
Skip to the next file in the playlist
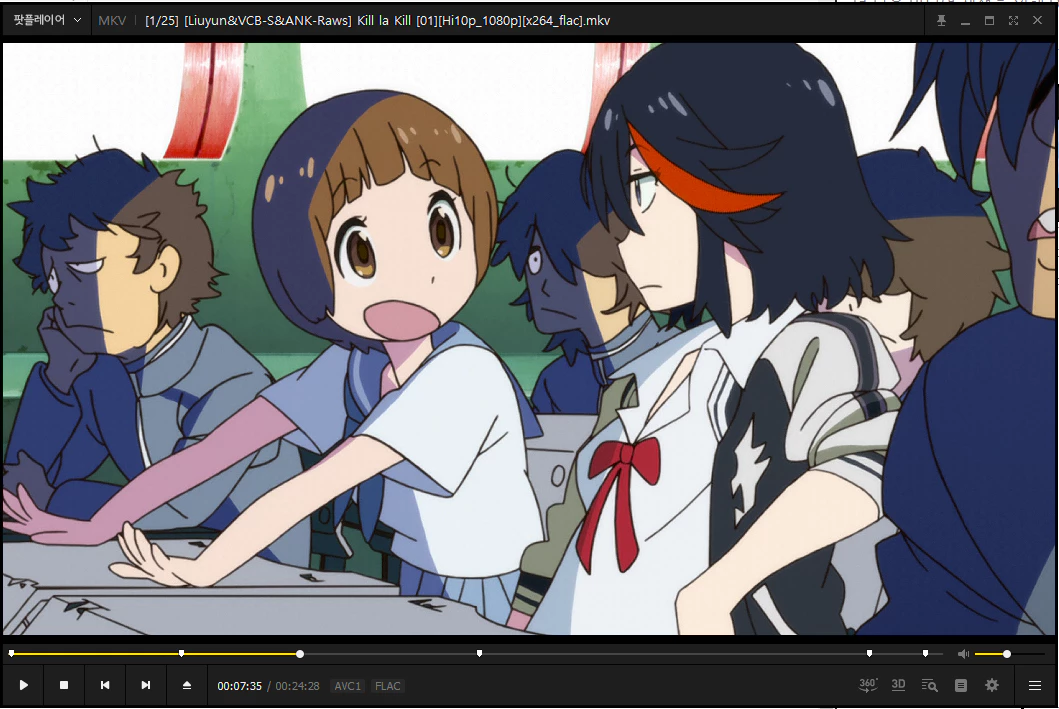[145, 685]
